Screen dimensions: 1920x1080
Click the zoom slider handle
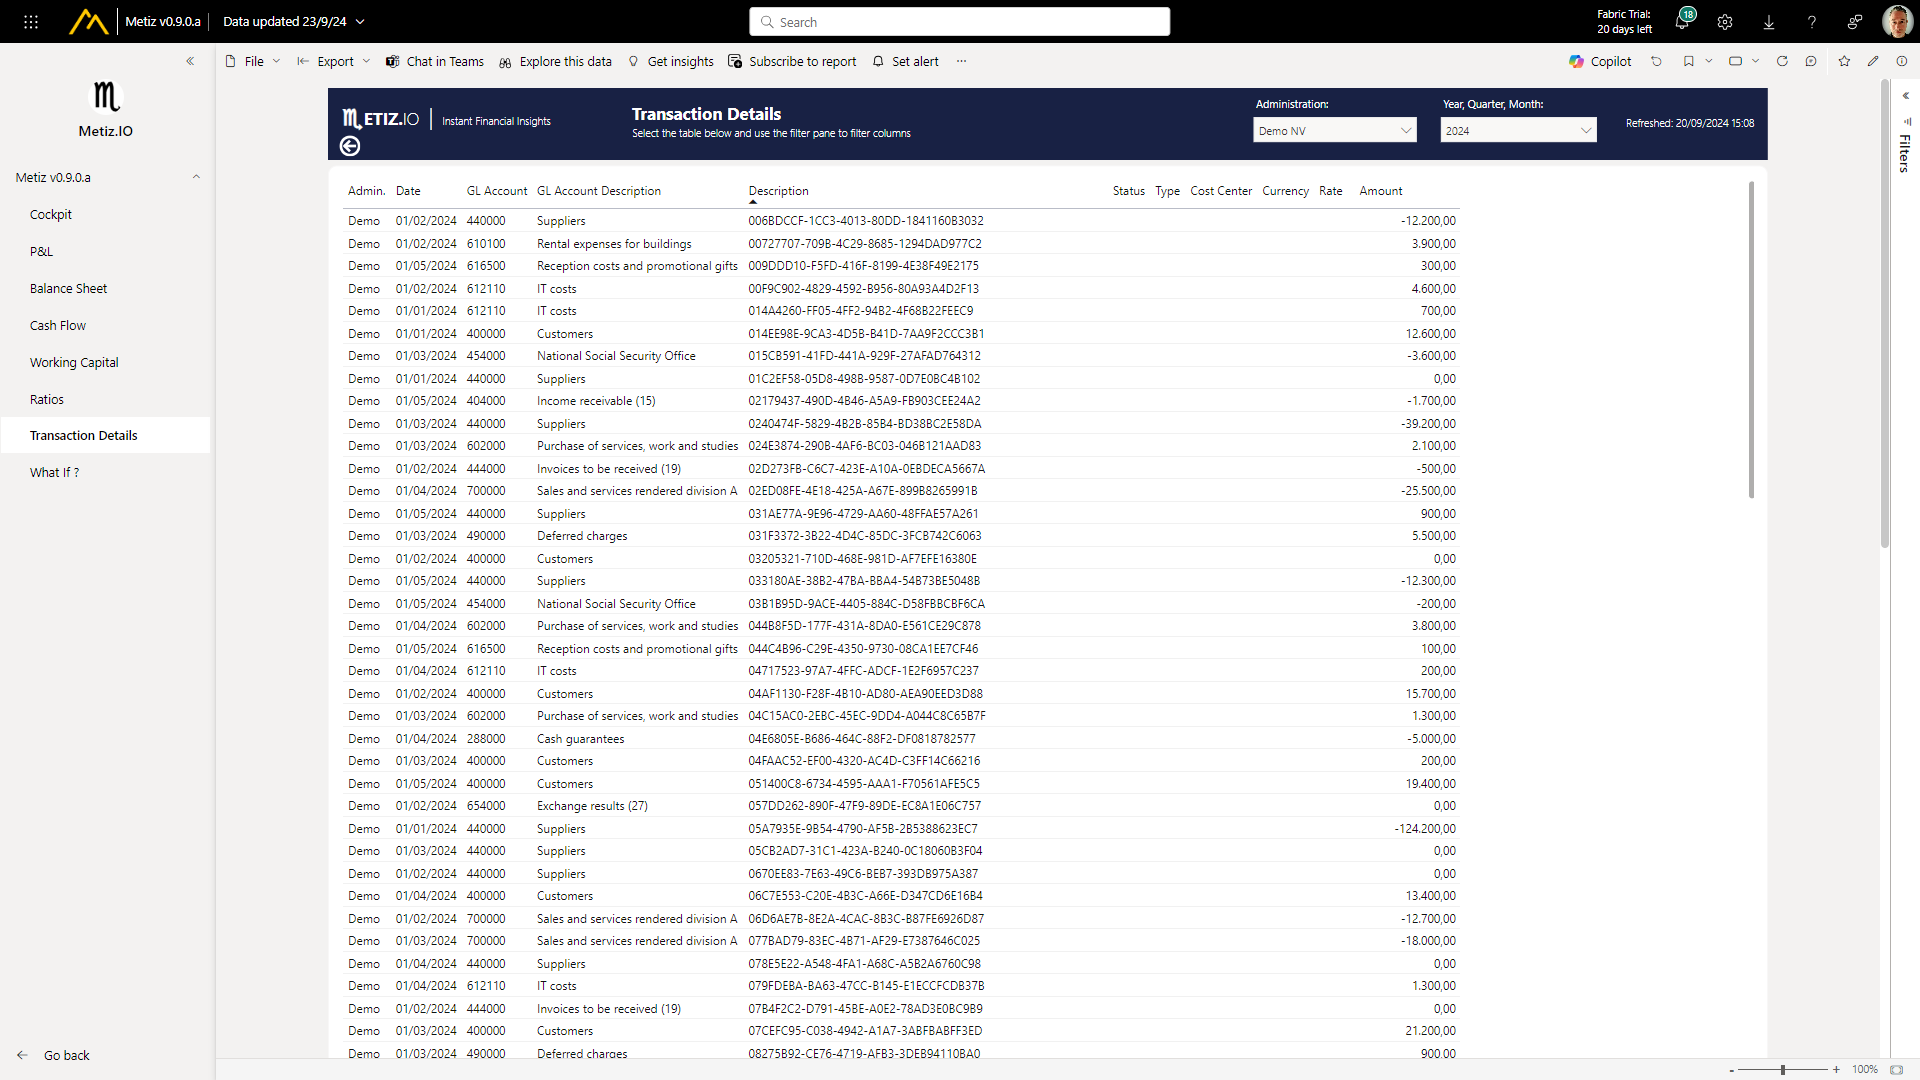click(1783, 1069)
